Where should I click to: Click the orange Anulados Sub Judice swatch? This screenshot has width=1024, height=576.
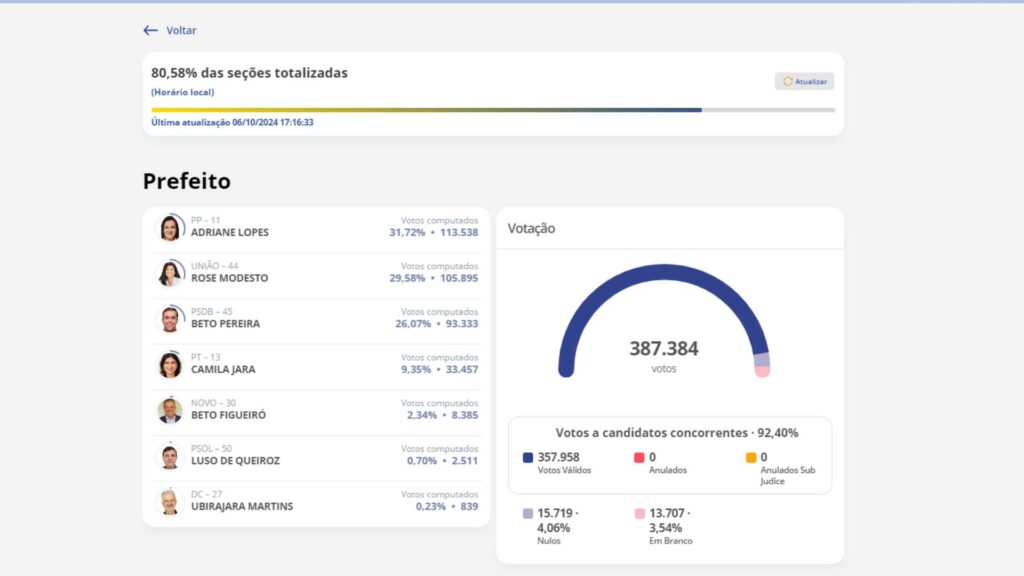point(750,458)
